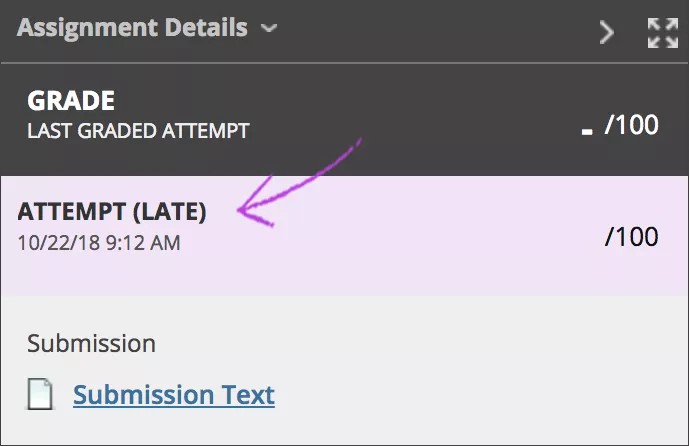This screenshot has height=446, width=689.
Task: Click the purple arrow's tail in dark header
Action: [352, 145]
